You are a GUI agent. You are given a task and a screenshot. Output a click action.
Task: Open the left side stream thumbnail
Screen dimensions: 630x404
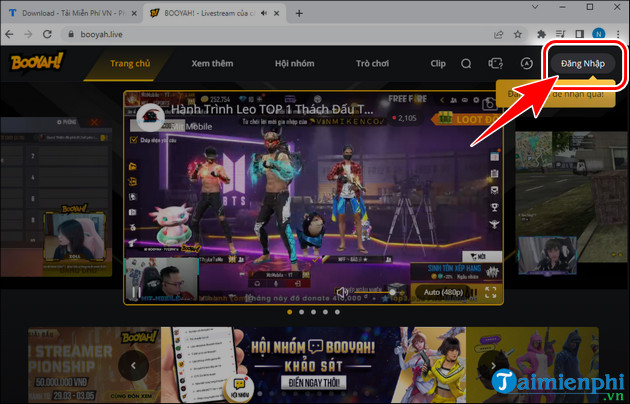coord(56,197)
